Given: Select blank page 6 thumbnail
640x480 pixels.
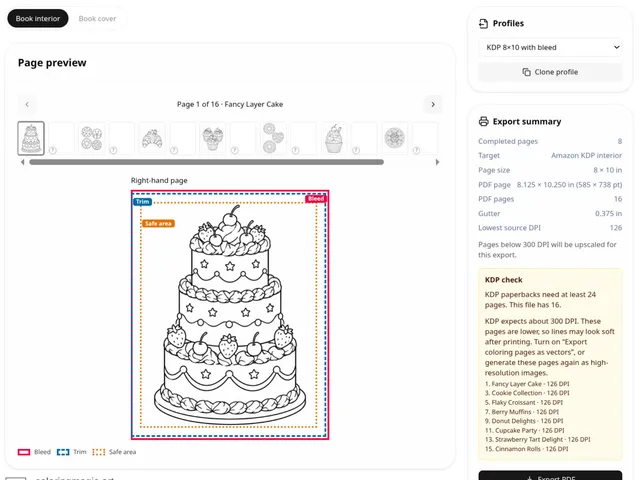Looking at the screenshot, I should coord(182,138).
